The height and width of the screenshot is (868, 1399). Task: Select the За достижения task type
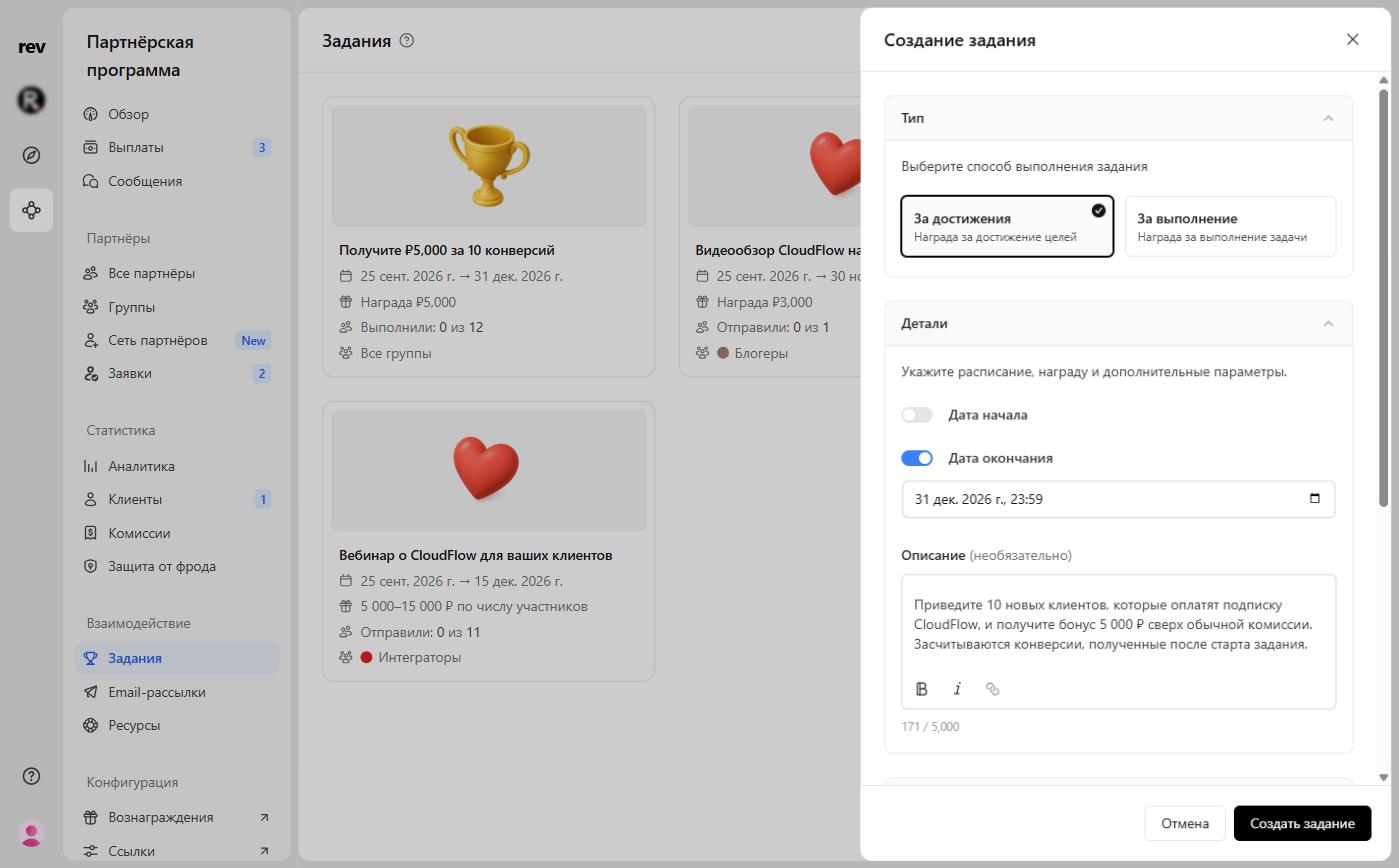(x=1007, y=227)
